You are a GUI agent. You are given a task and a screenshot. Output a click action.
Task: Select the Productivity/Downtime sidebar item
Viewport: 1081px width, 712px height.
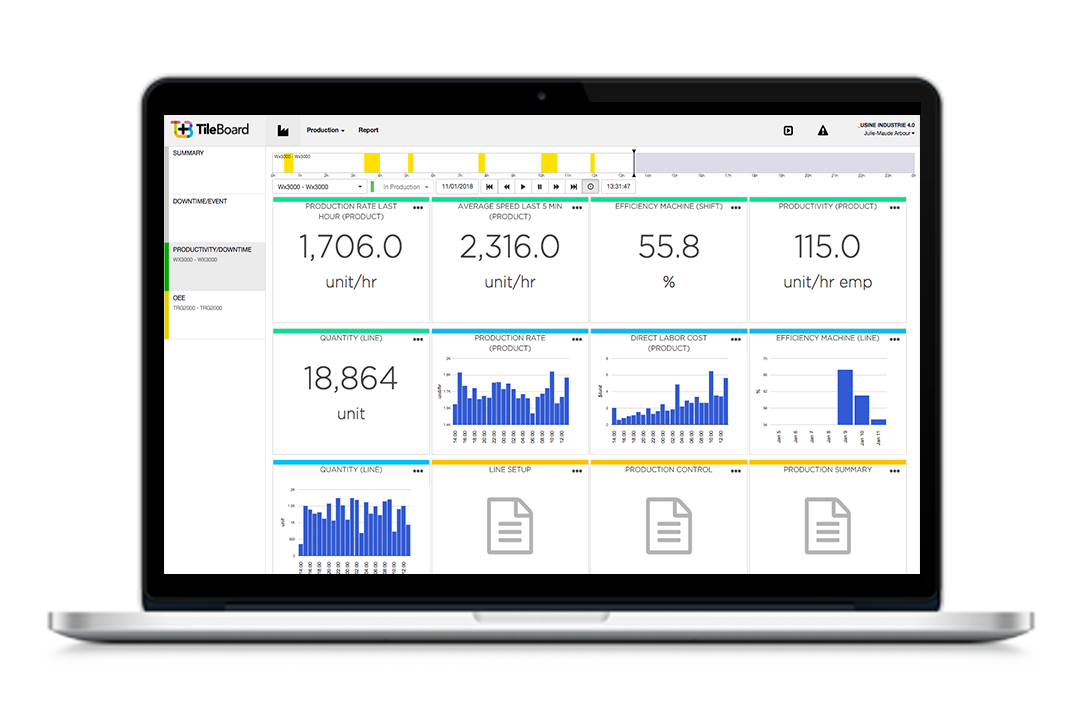(x=215, y=266)
